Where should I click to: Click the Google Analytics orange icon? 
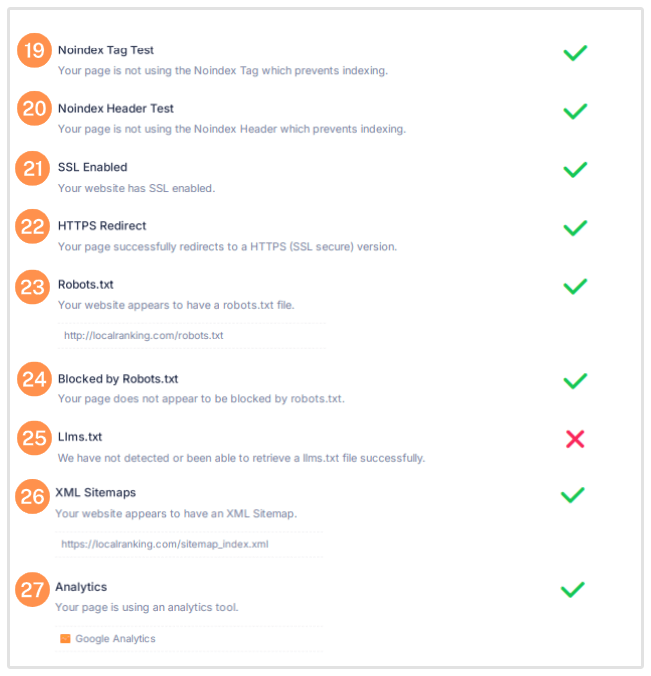coord(65,638)
